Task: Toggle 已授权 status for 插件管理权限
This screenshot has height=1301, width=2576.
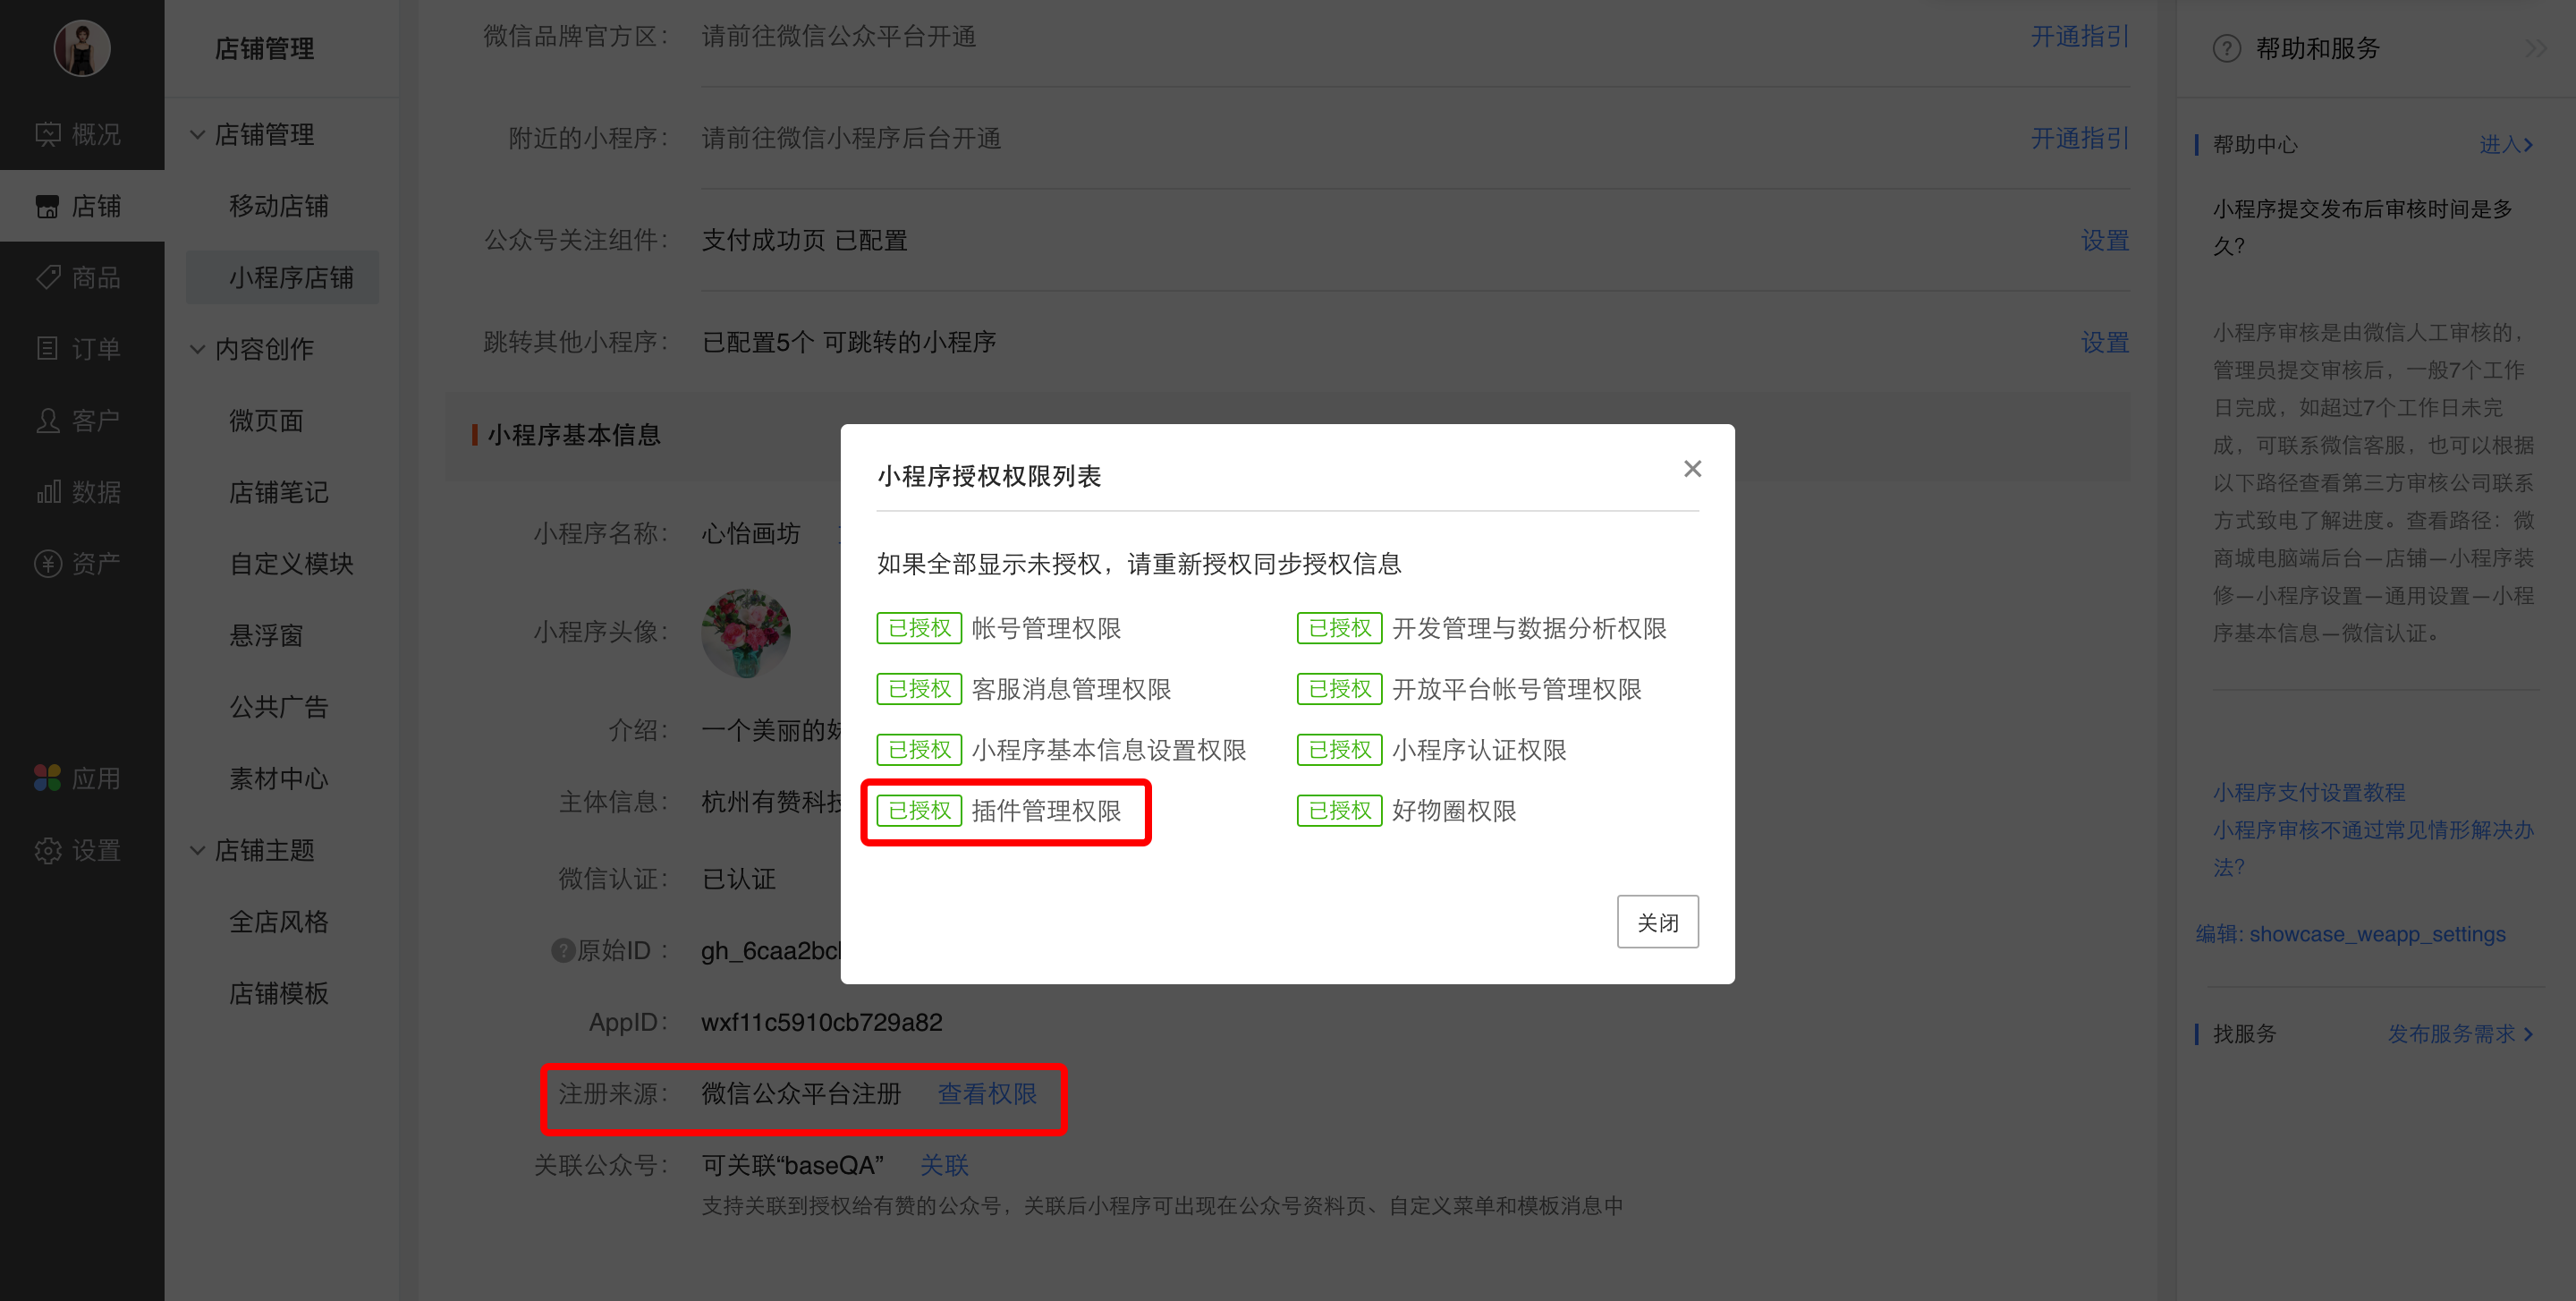Action: tap(919, 810)
